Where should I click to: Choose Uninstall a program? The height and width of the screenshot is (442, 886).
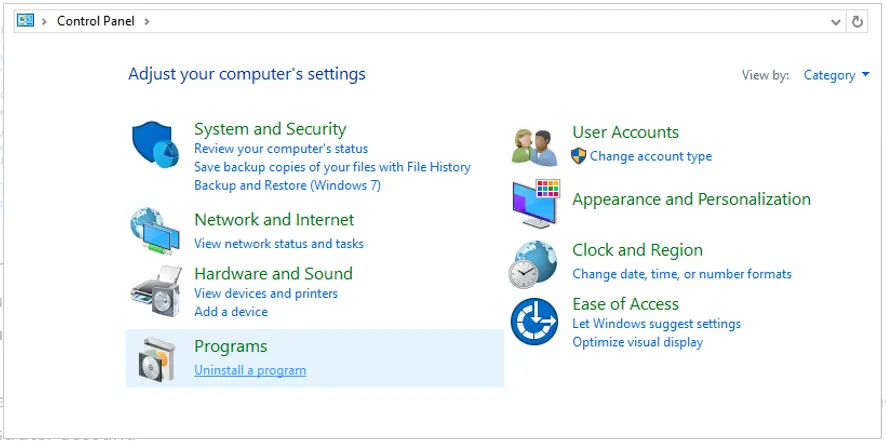tap(250, 370)
